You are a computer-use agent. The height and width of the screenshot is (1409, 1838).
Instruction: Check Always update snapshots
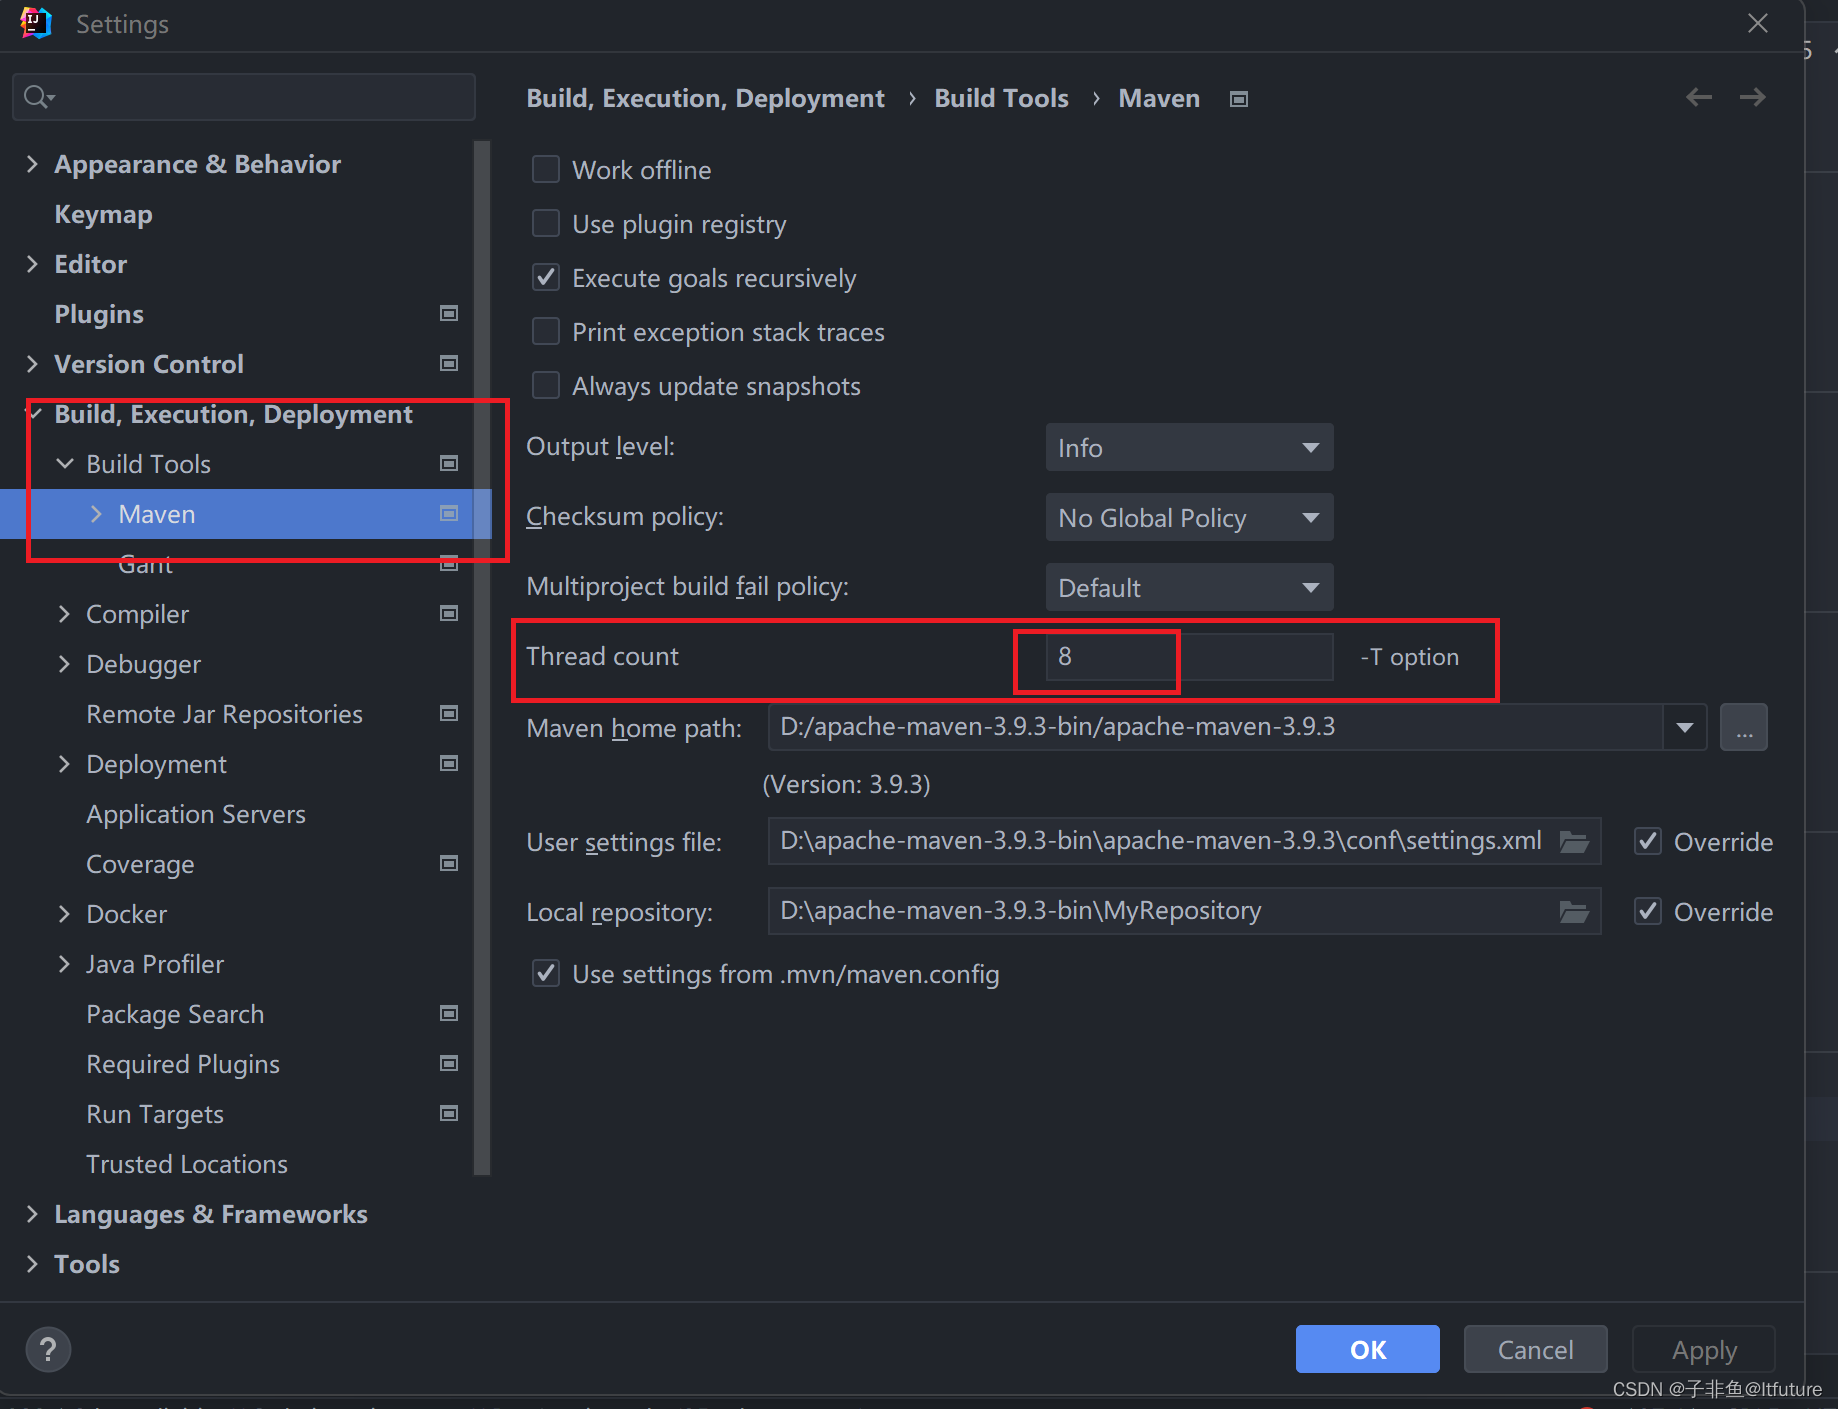546,385
